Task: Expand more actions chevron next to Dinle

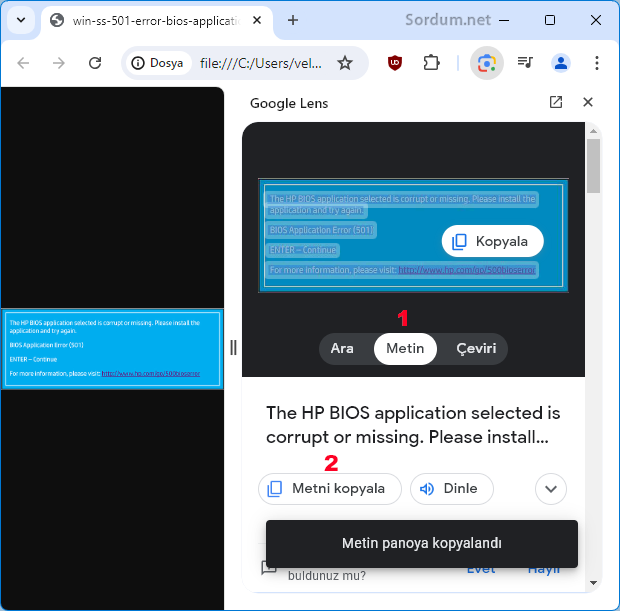Action: 551,489
